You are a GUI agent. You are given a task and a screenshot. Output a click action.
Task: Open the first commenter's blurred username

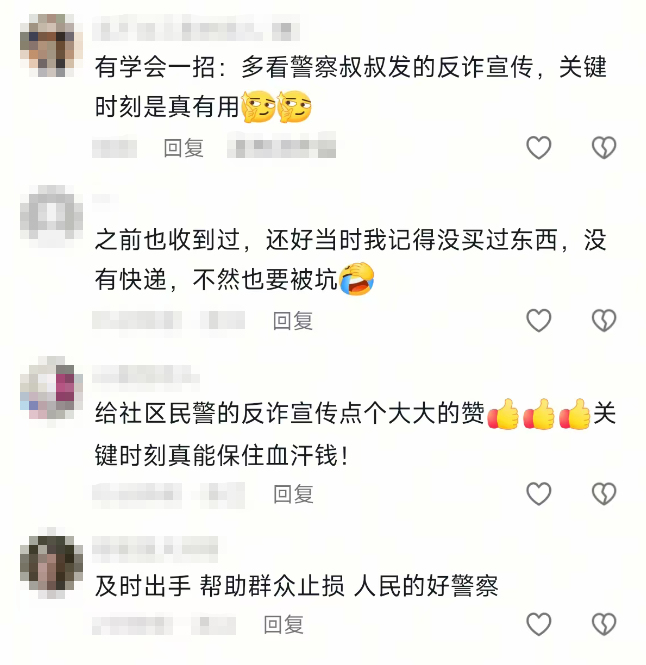coord(196,28)
